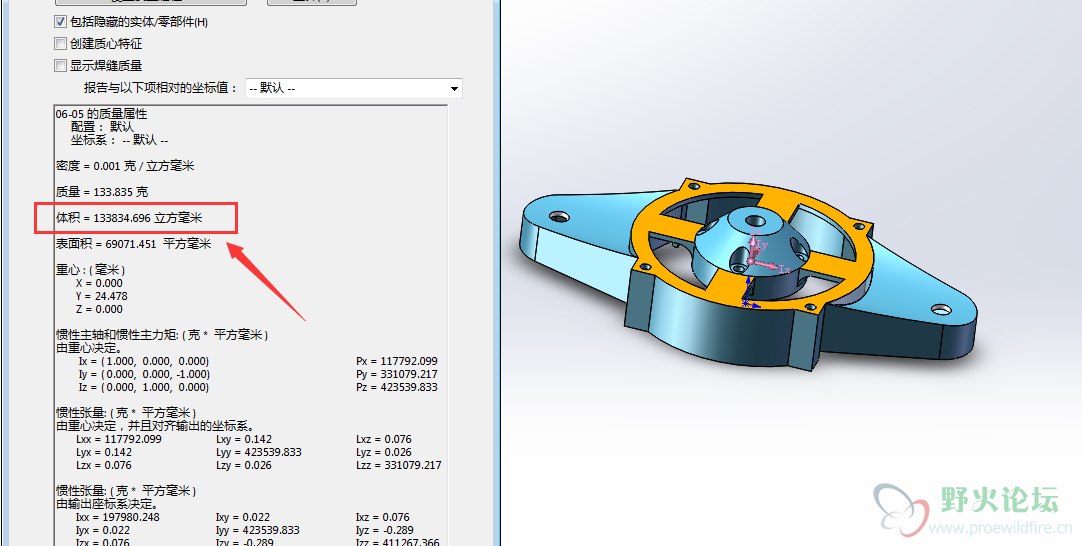The width and height of the screenshot is (1082, 546).
Task: Click the Lzx = 0.076 entry
Action: coord(104,465)
